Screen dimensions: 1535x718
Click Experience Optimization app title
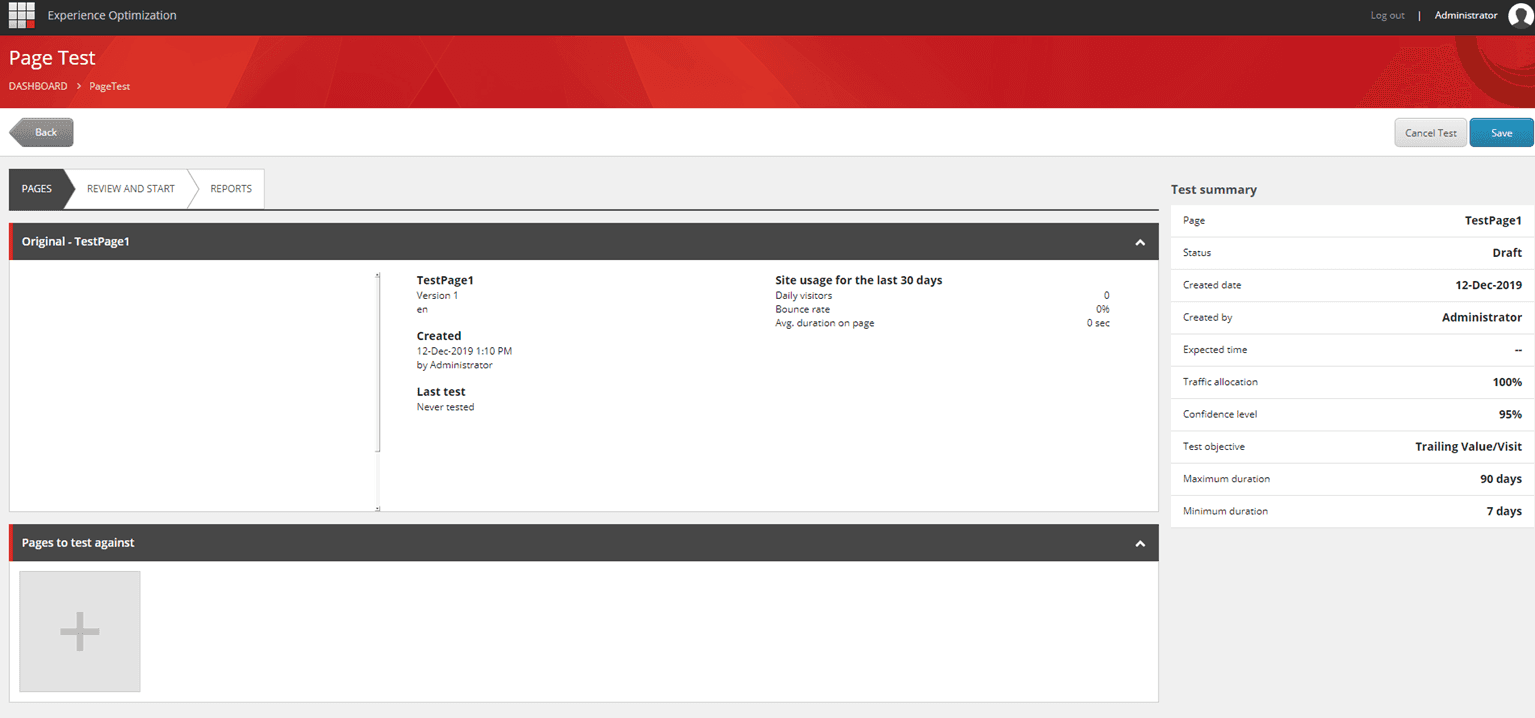point(112,15)
